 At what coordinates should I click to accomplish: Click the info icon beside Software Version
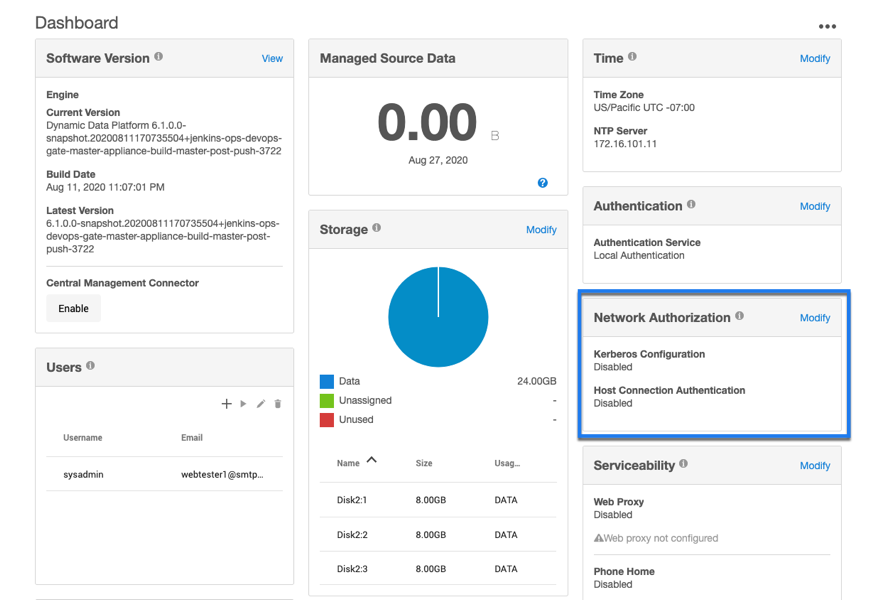click(x=159, y=57)
